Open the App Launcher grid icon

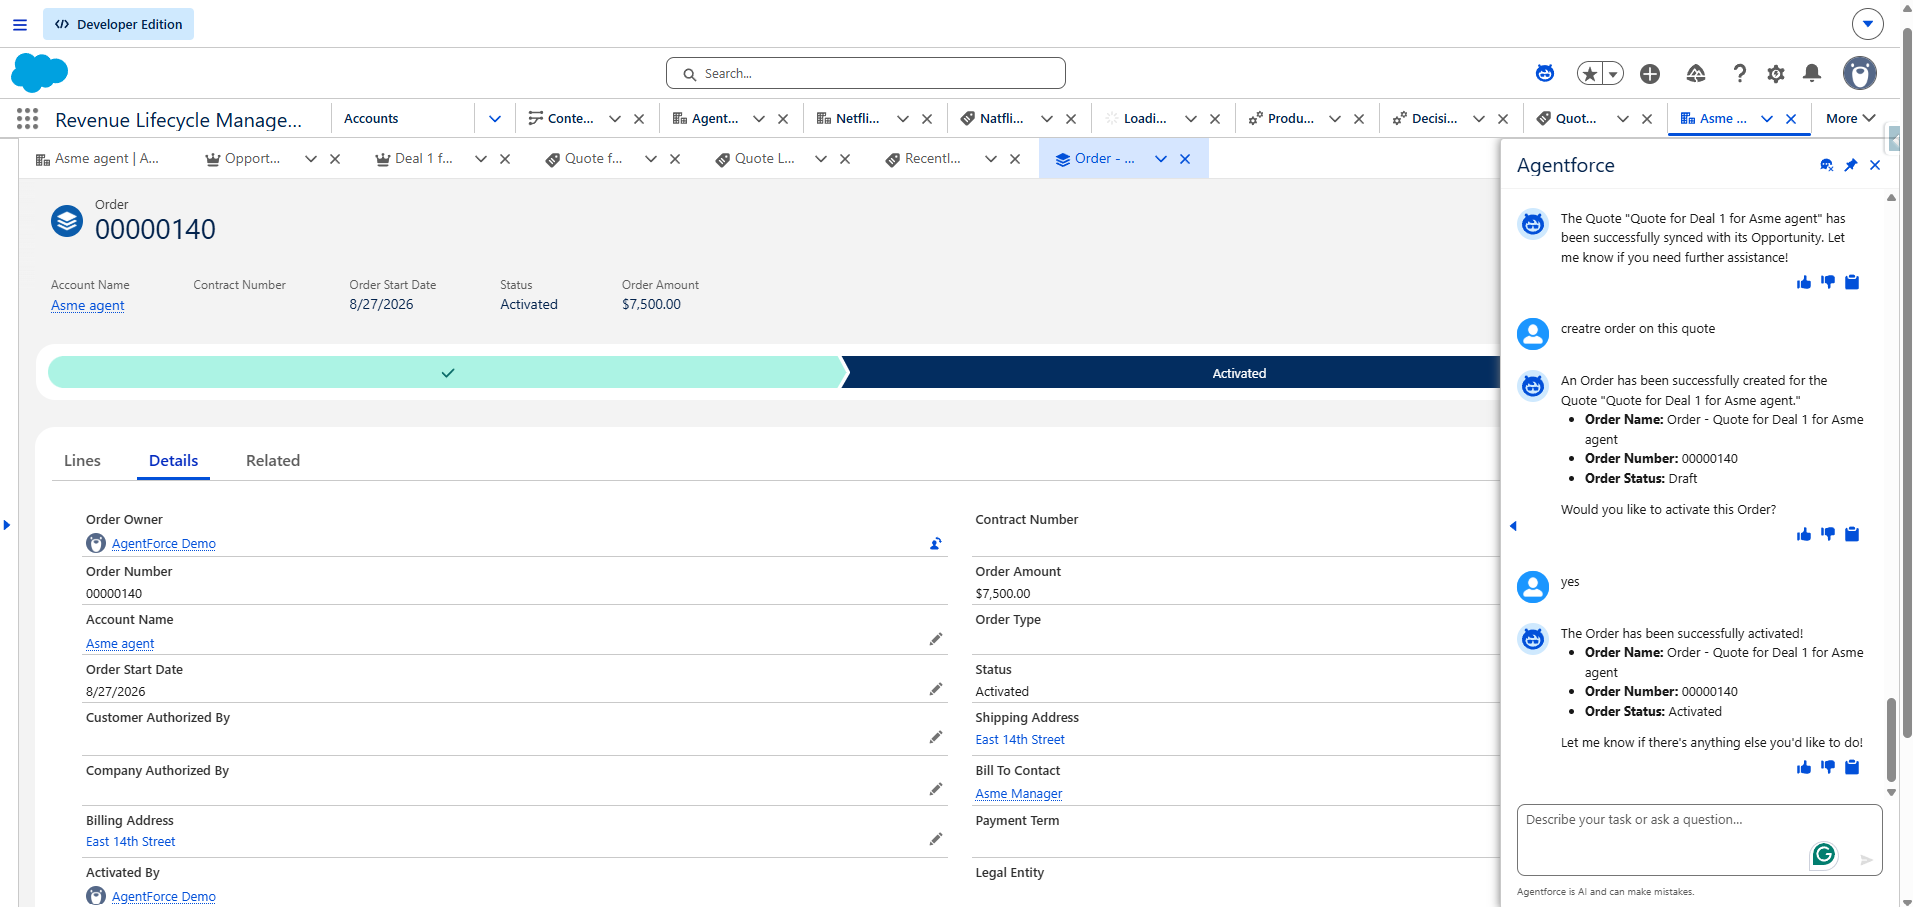[28, 119]
